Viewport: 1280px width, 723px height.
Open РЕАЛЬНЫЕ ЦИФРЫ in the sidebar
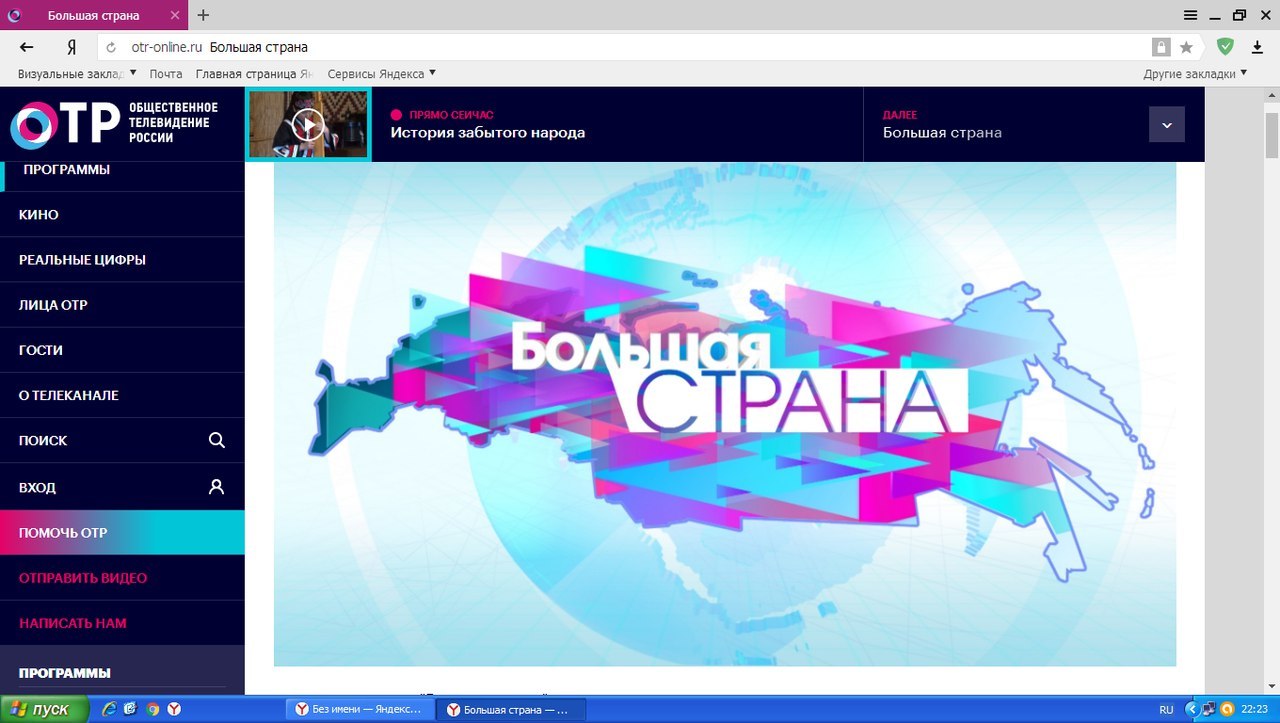[x=122, y=260]
